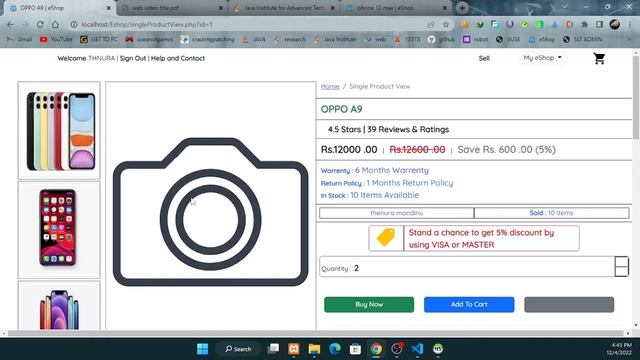
Task: Open the Windows Start menu
Action: click(202, 349)
